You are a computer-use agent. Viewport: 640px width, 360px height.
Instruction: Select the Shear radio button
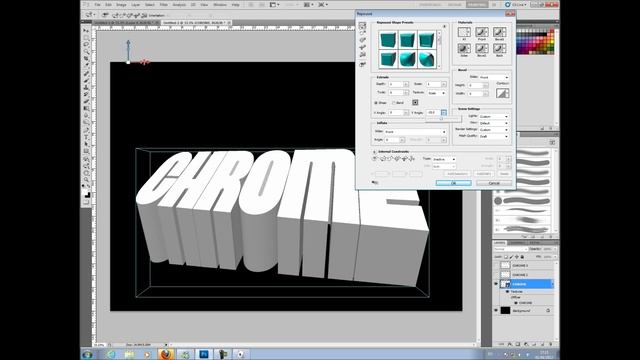click(x=376, y=102)
